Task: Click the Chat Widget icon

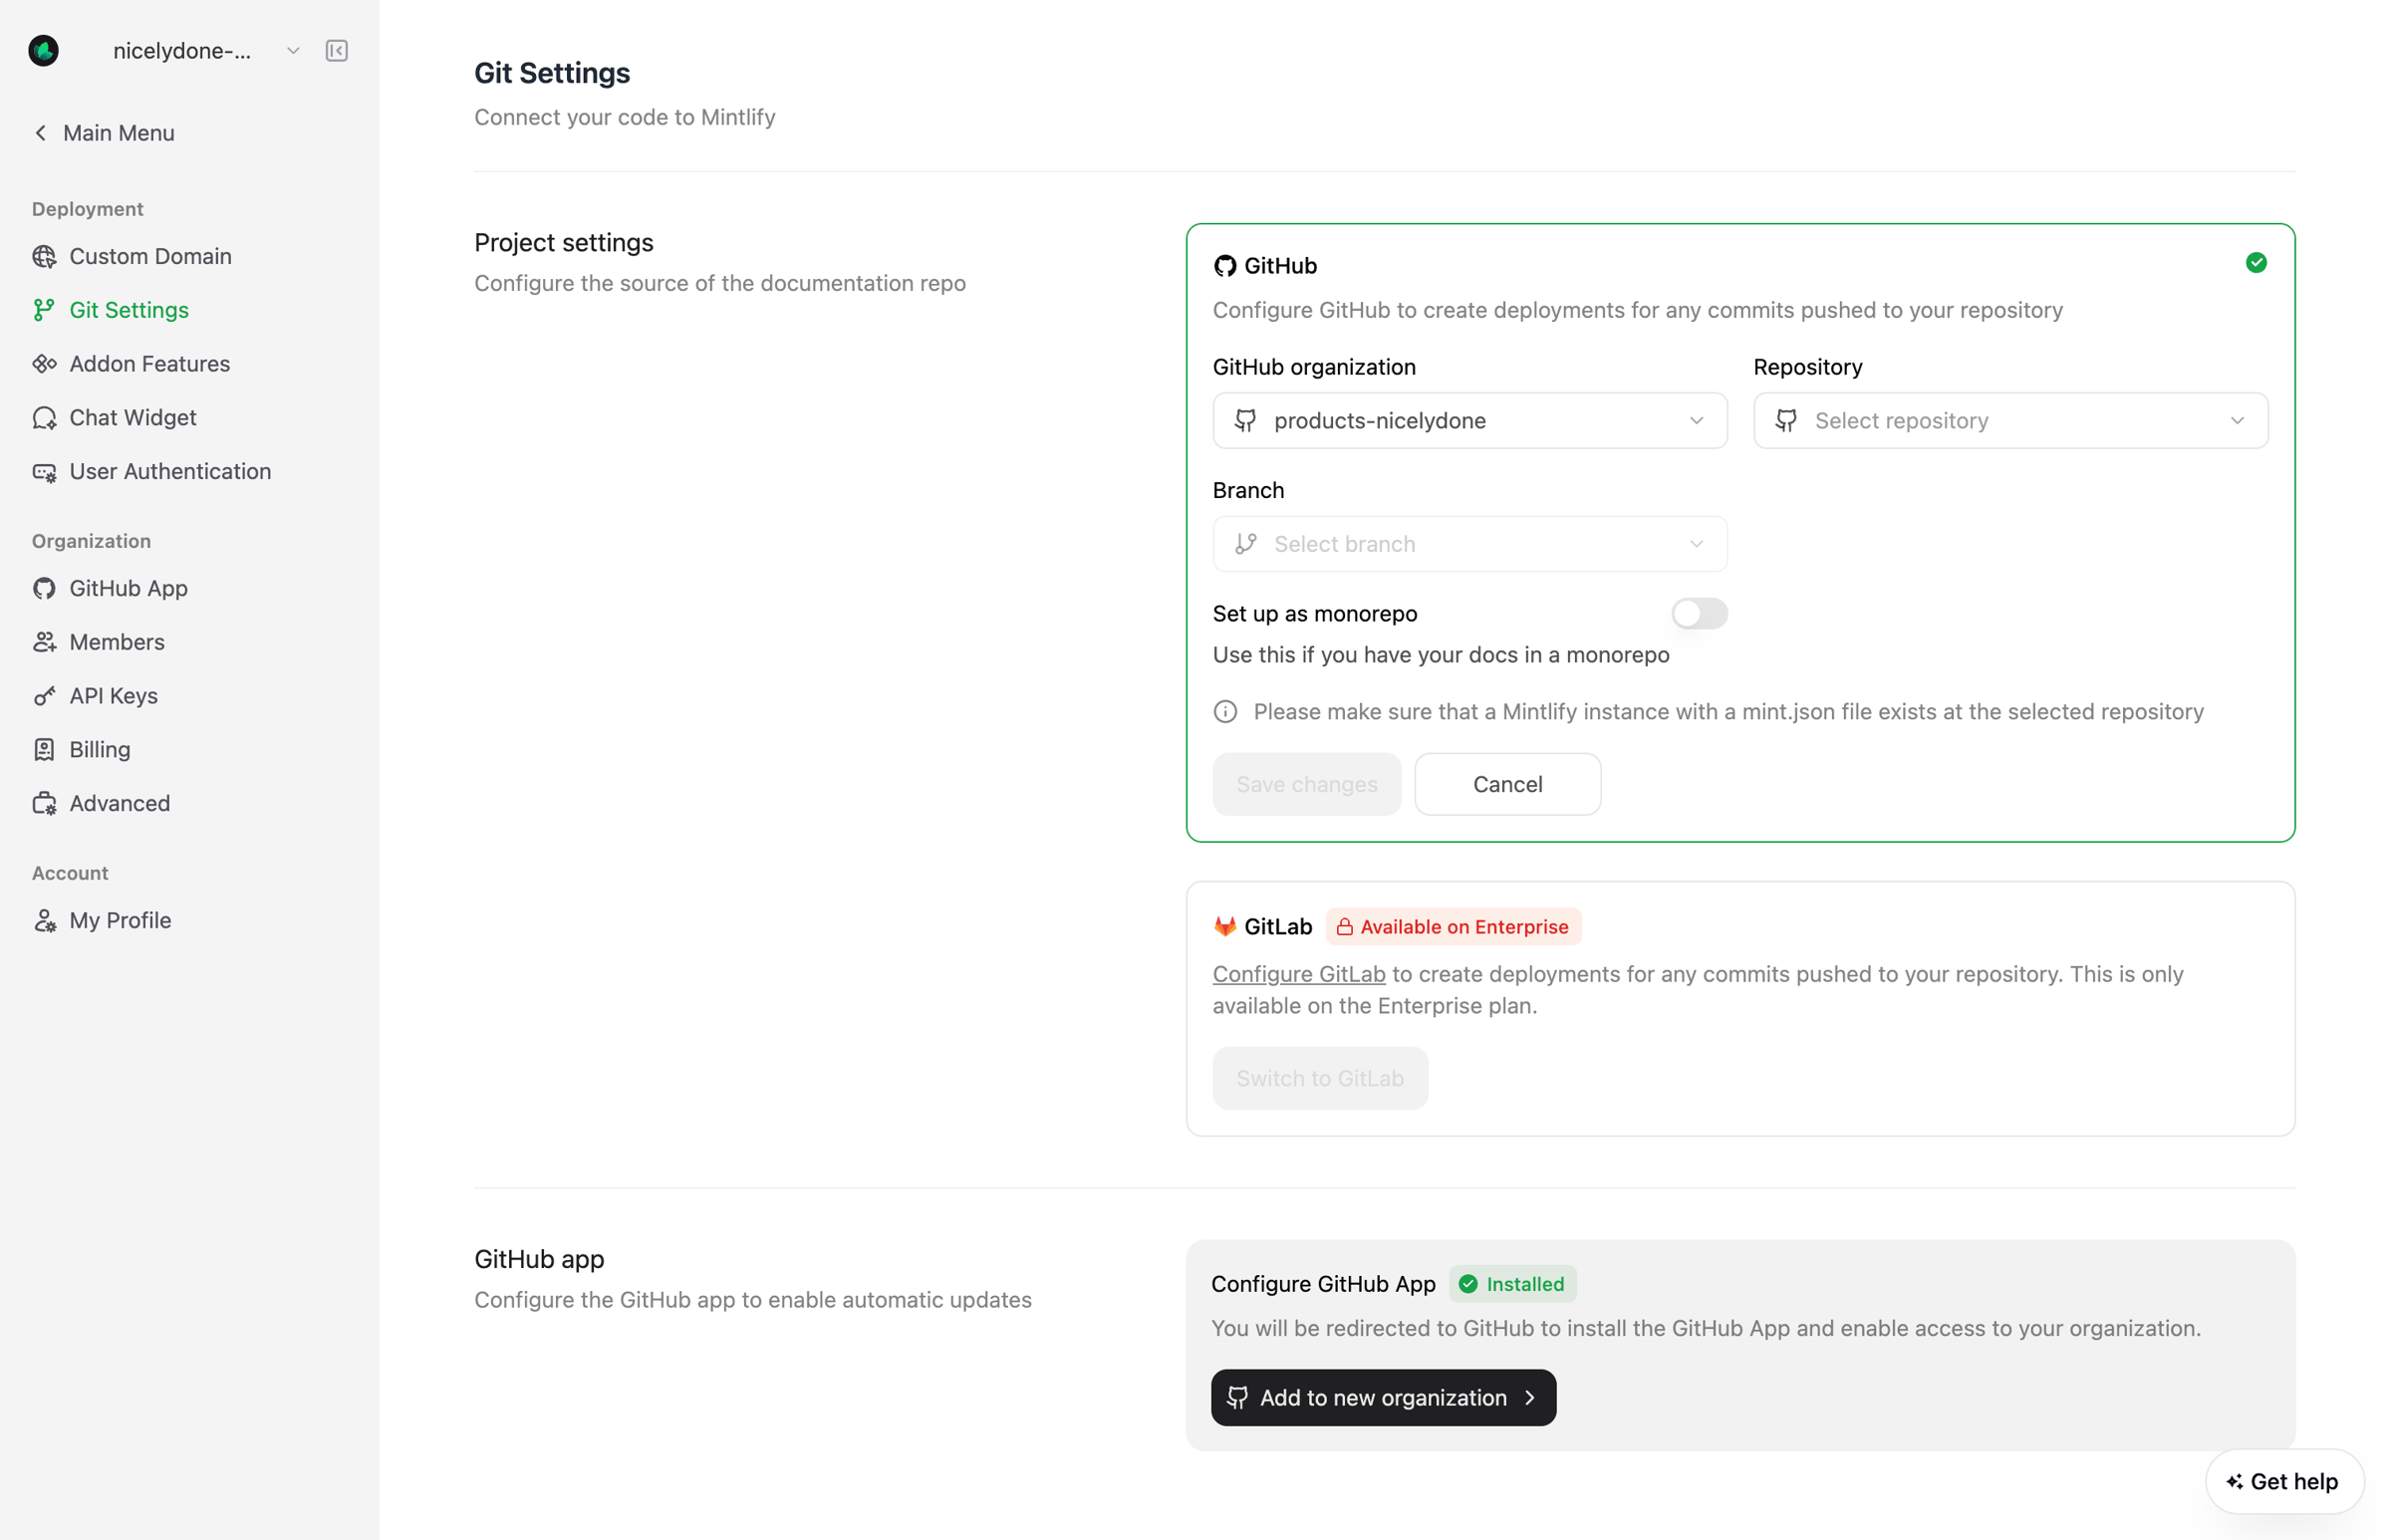Action: tap(44, 418)
